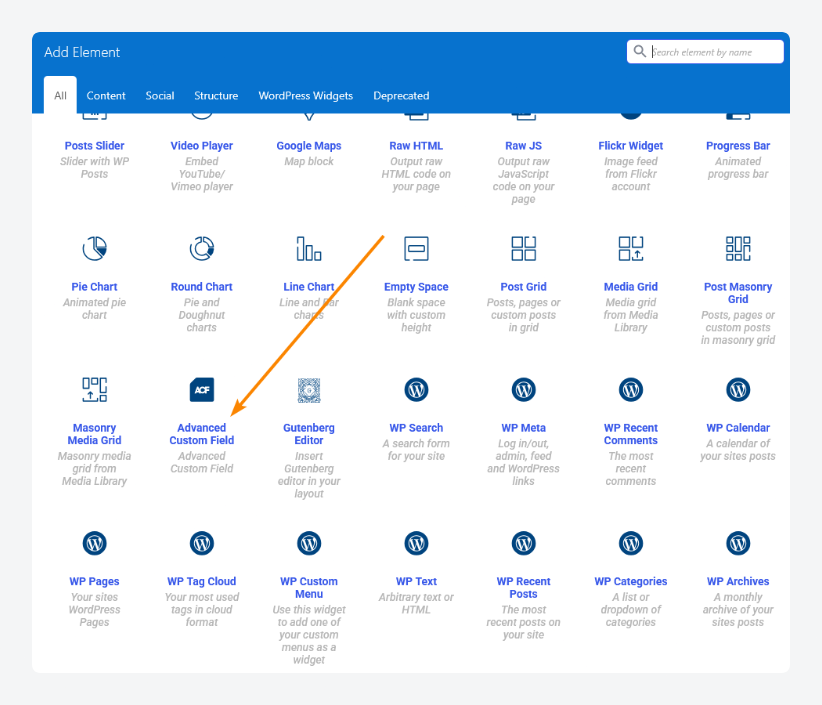Click the WP Meta title
Image resolution: width=822 pixels, height=705 pixels.
524,428
